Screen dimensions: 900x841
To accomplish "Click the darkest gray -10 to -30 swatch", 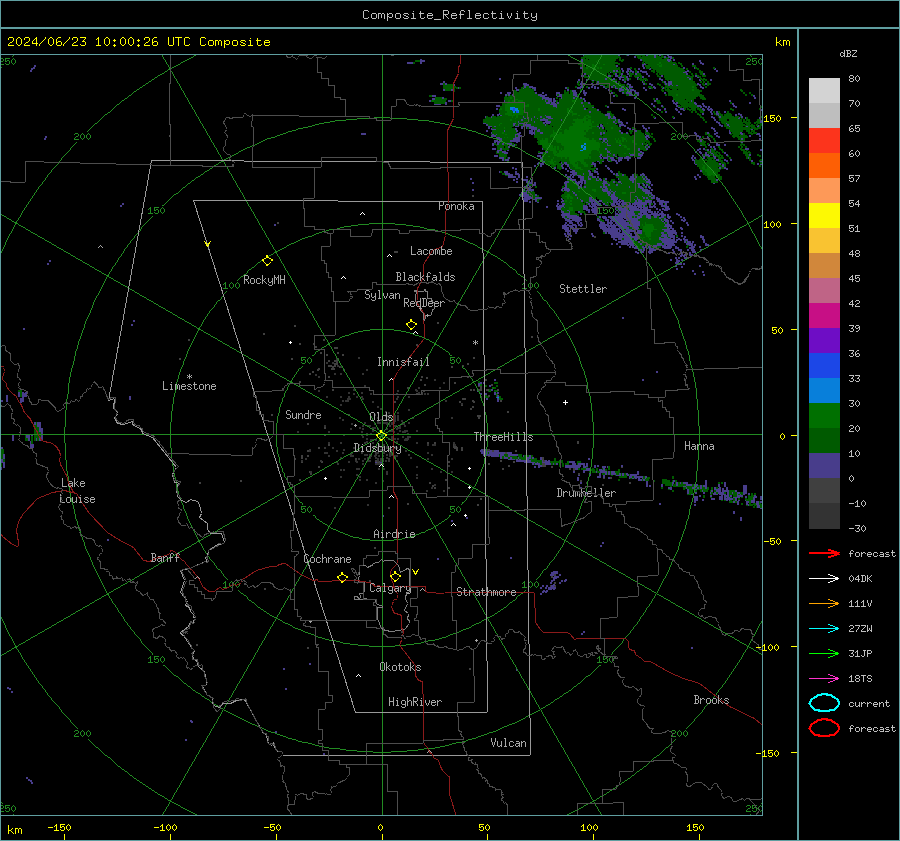I will coord(824,516).
